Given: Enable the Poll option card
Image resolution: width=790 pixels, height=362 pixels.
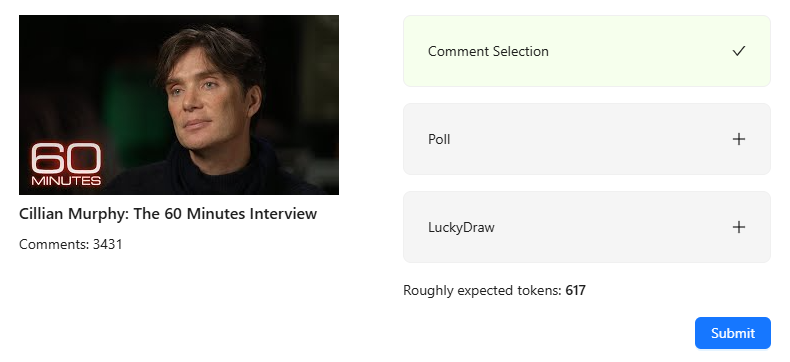Looking at the screenshot, I should [x=587, y=139].
